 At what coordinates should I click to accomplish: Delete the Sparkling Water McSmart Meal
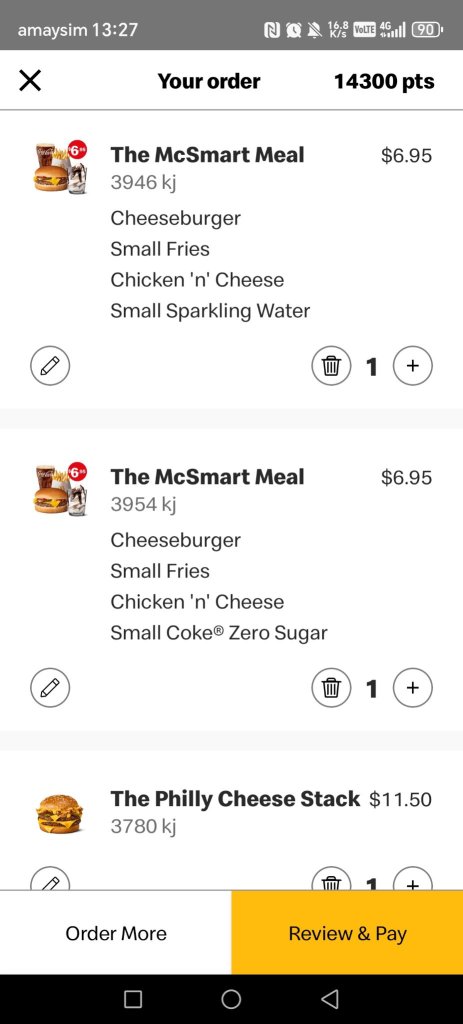[331, 366]
